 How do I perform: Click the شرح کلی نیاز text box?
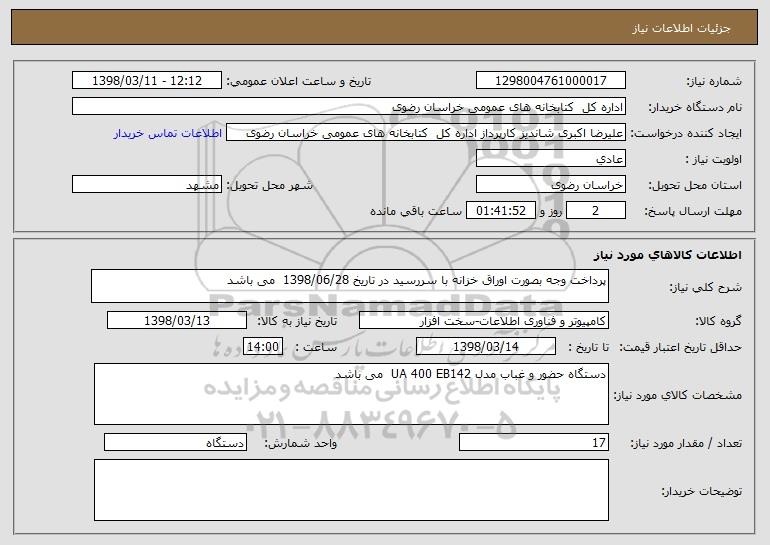(x=350, y=286)
